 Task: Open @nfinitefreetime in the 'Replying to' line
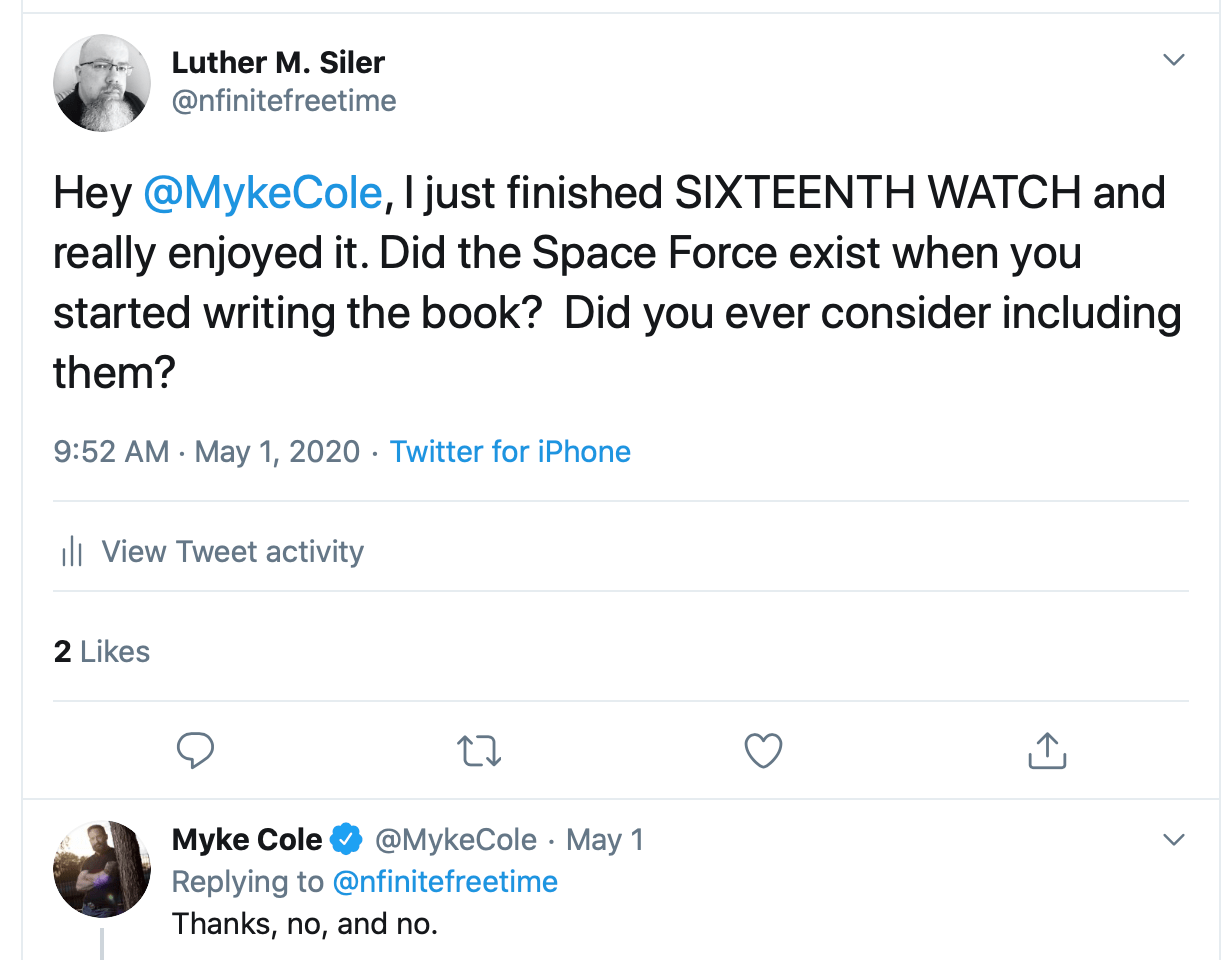click(445, 882)
